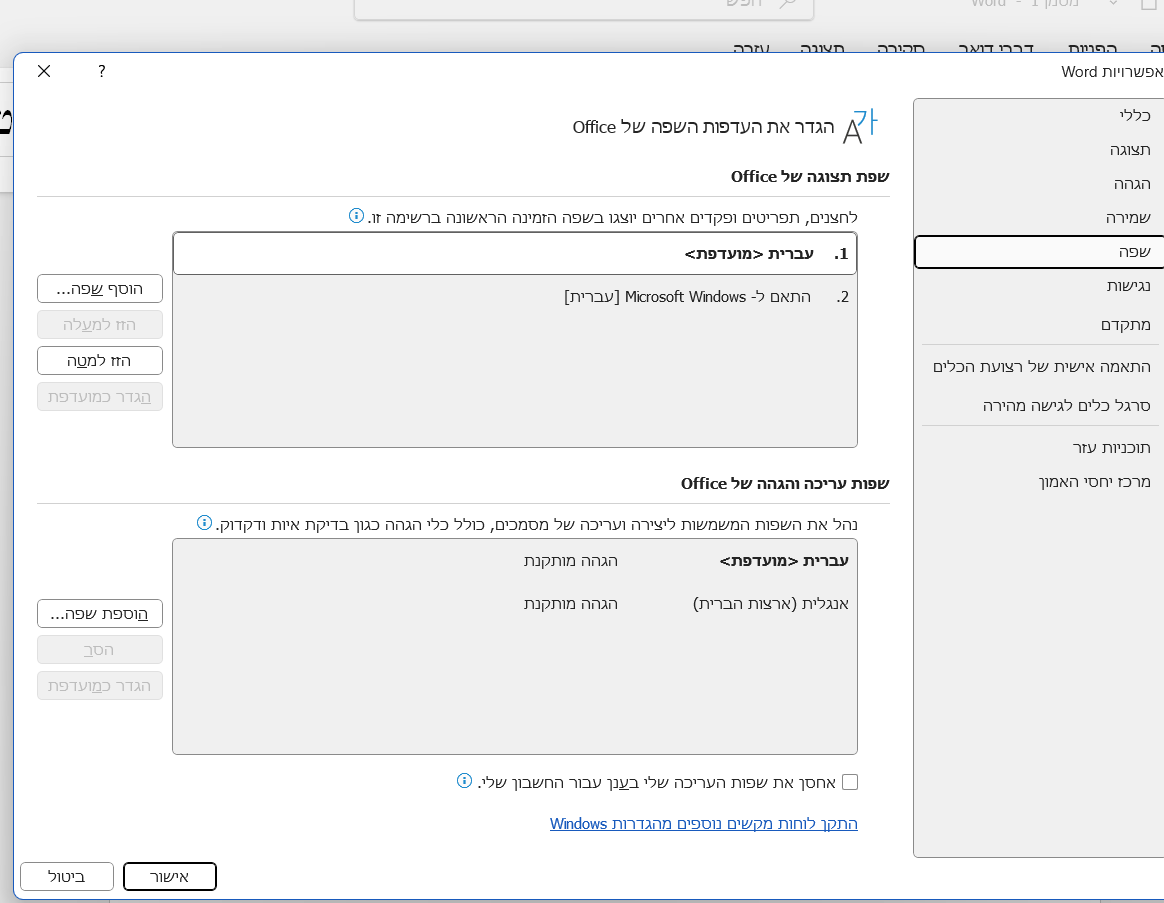Open the מתקדם settings category
This screenshot has width=1164, height=903.
[x=1125, y=324]
